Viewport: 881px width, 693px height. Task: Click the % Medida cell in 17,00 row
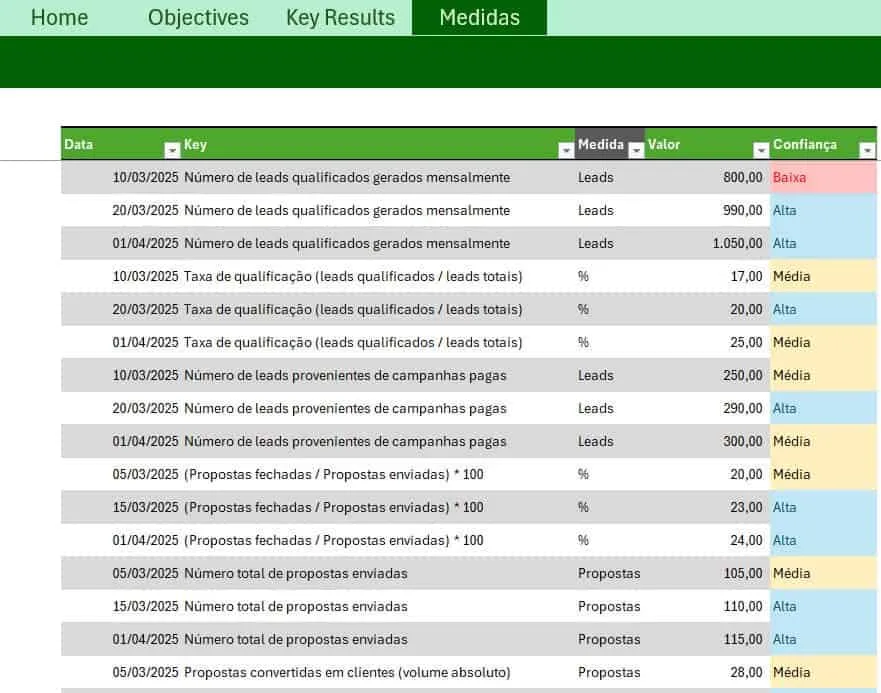[x=610, y=277]
